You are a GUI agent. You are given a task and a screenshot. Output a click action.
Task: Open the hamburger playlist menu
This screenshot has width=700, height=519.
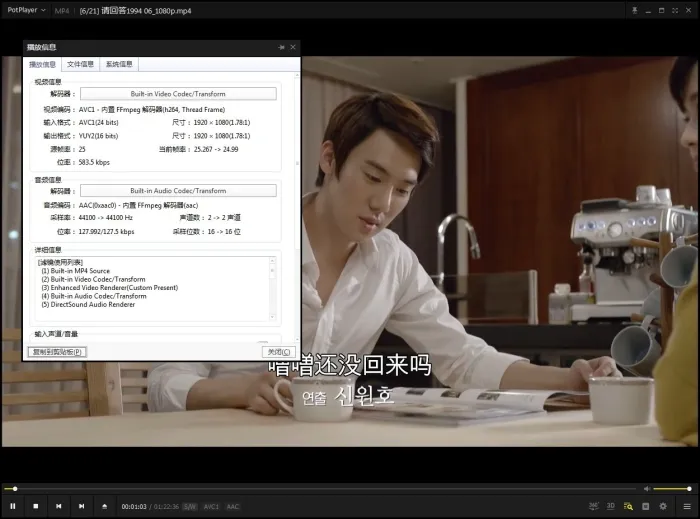pyautogui.click(x=687, y=506)
